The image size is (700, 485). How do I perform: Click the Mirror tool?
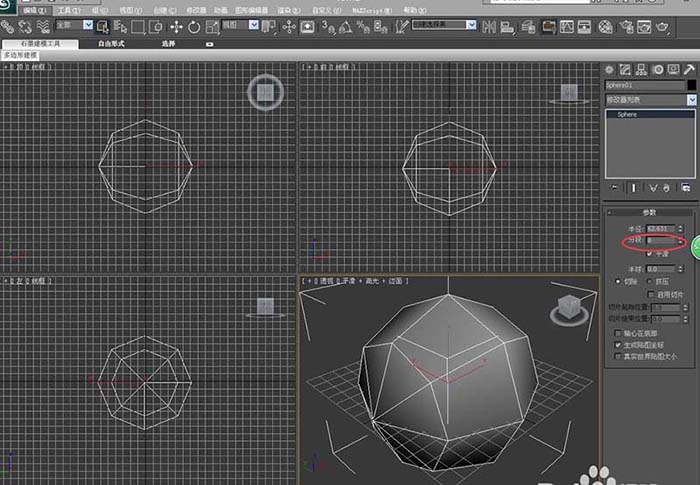click(489, 27)
